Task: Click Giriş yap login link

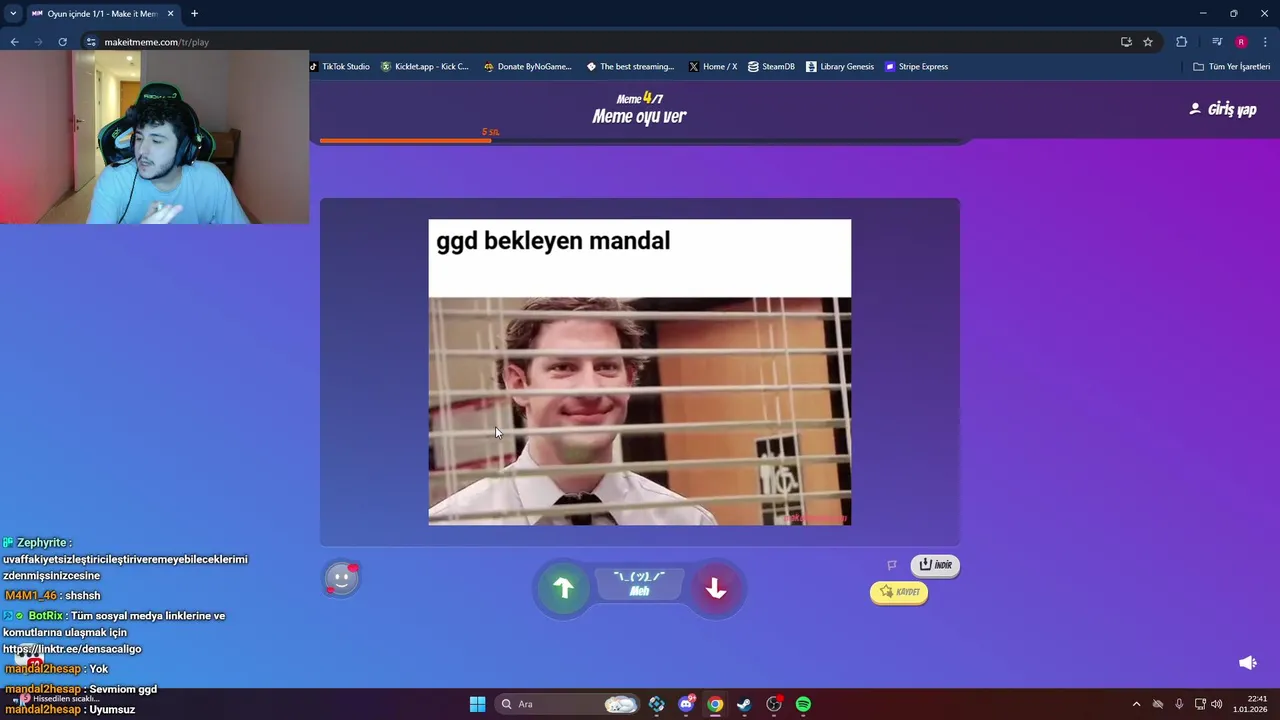Action: tap(1222, 109)
